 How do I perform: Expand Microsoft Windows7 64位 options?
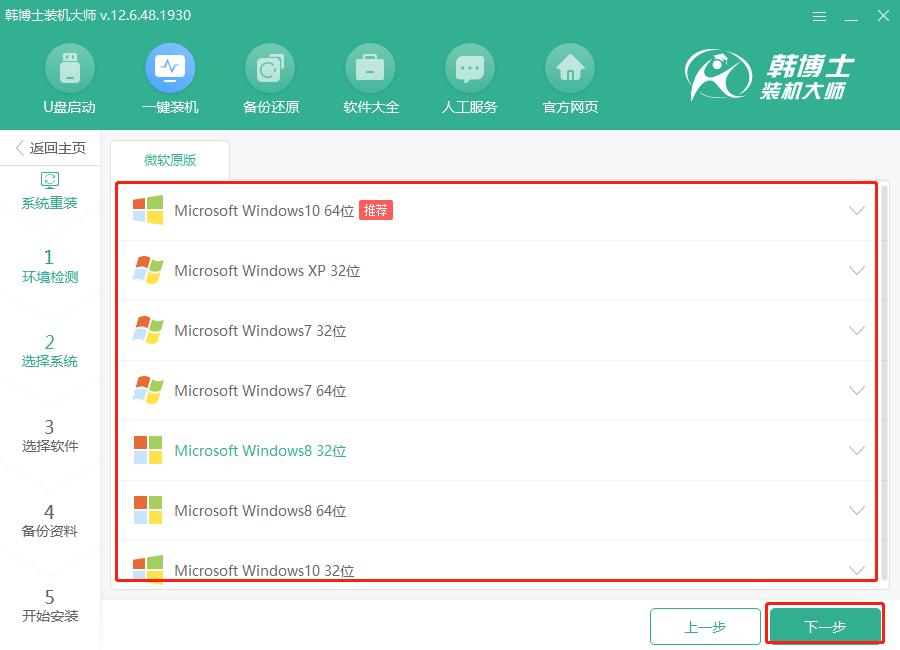856,391
